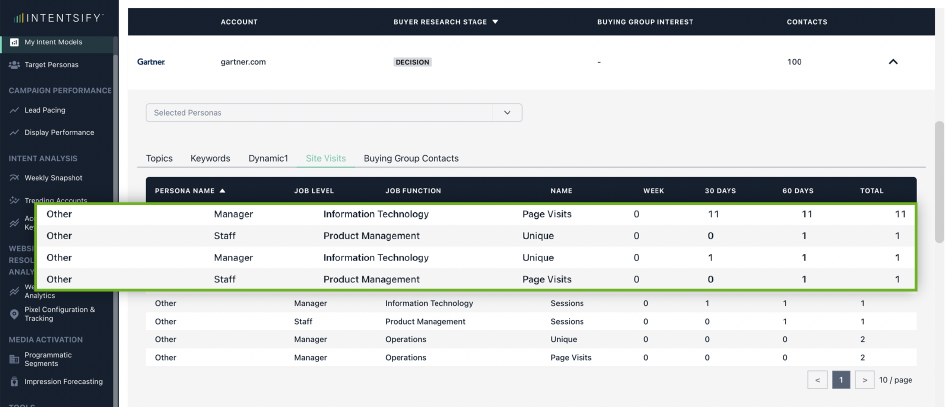Go to next page of results
Image resolution: width=946 pixels, height=407 pixels.
(x=865, y=380)
